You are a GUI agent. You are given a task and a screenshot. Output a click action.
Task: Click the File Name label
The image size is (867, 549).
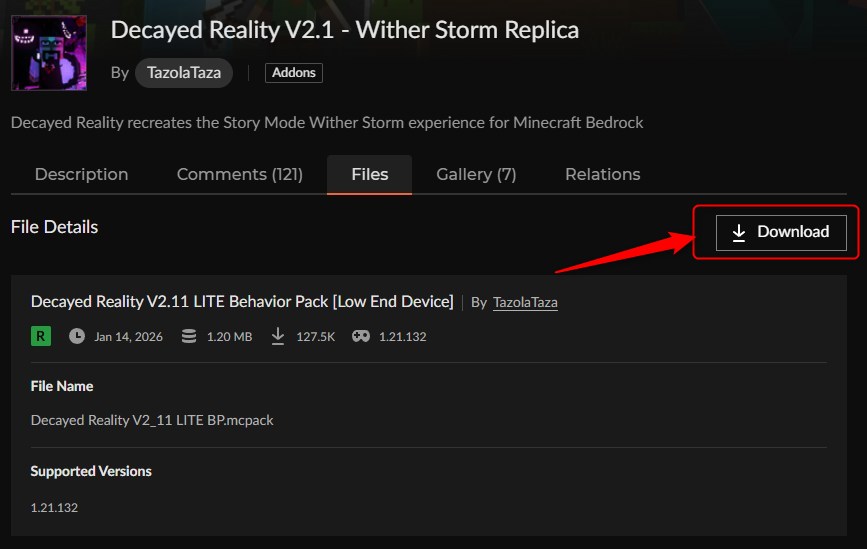62,386
